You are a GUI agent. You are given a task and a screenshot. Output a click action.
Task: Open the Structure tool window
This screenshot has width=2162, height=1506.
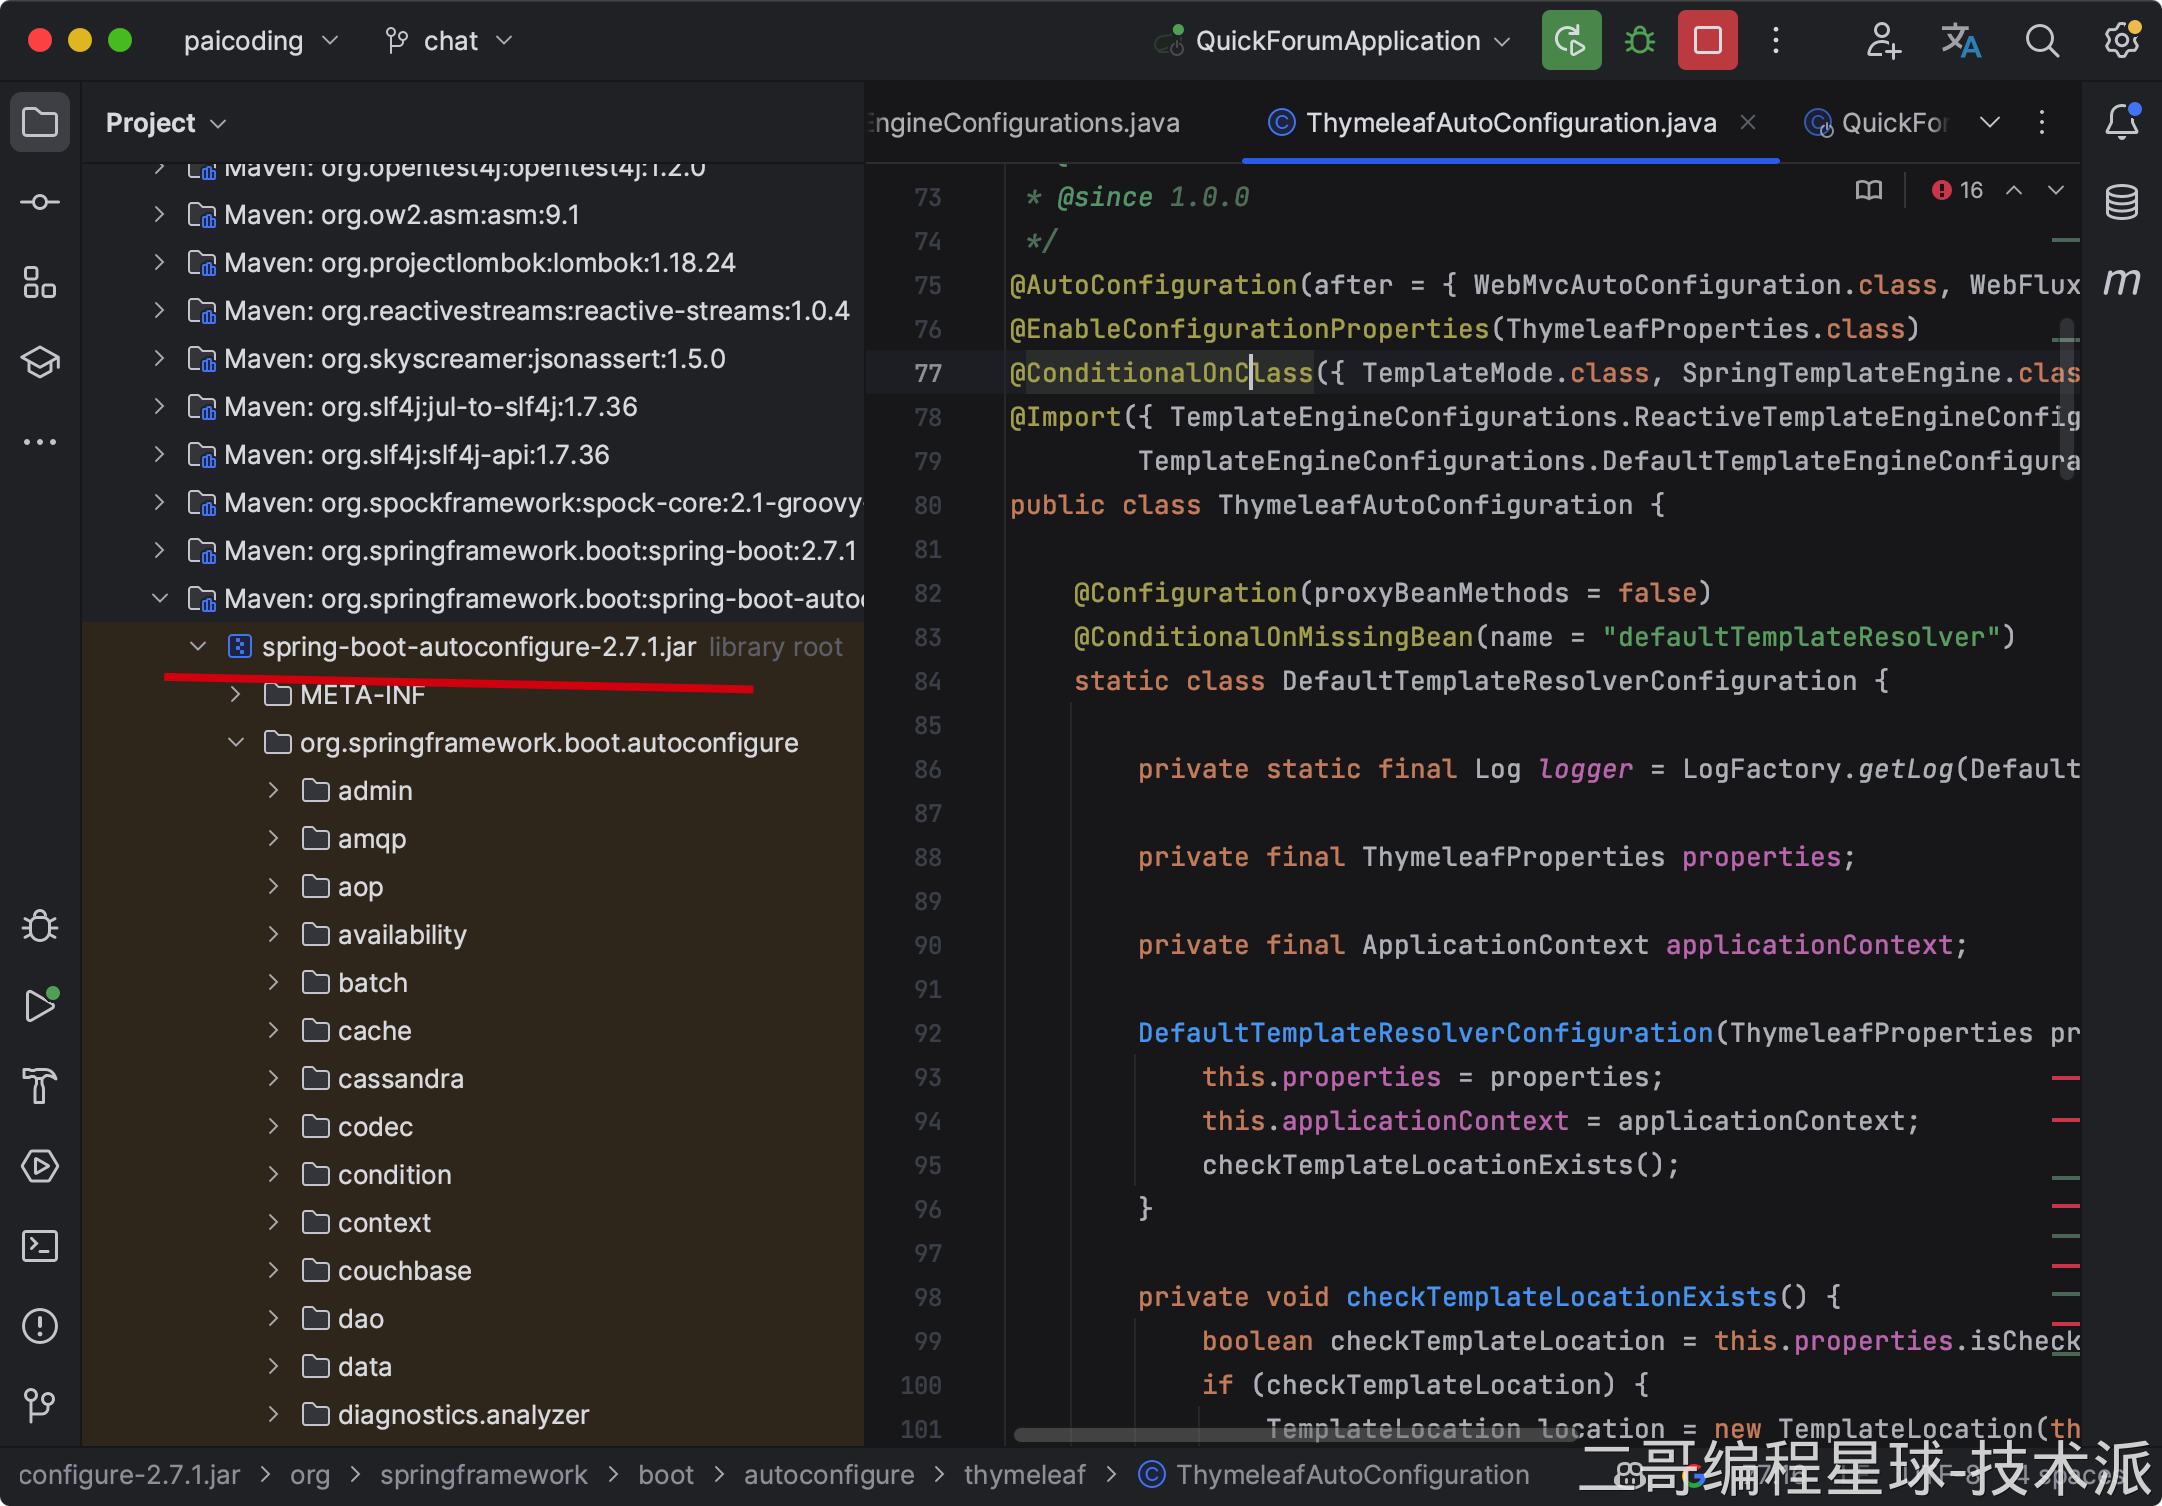(40, 282)
